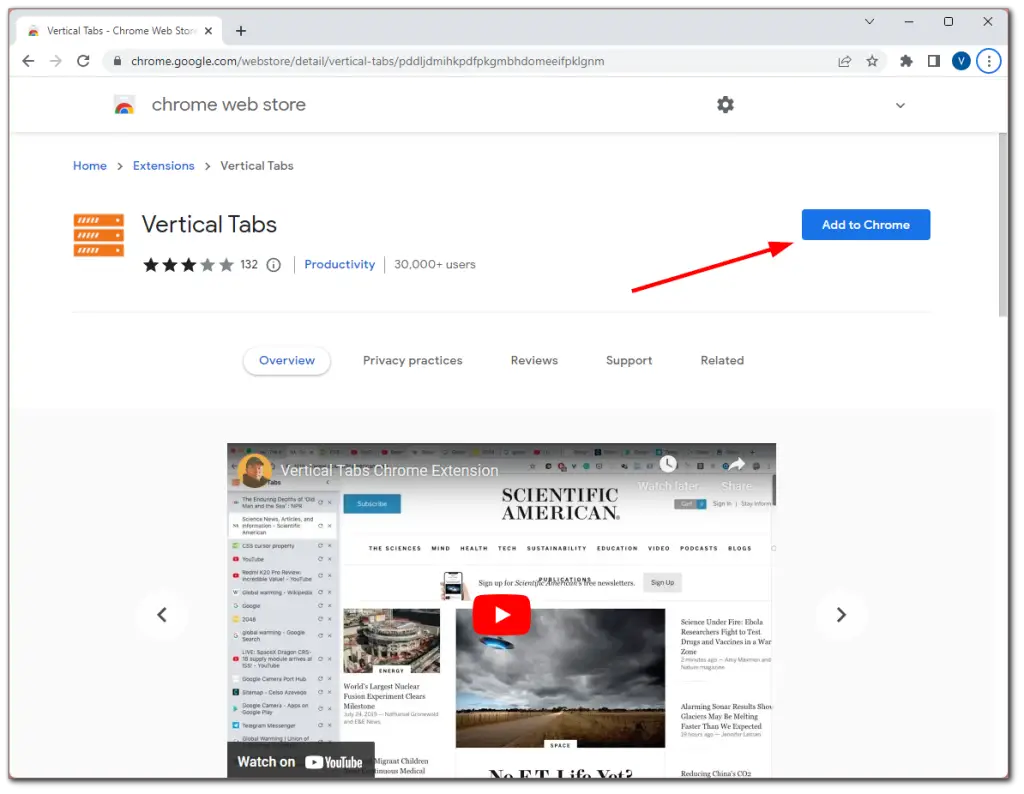Open the Chrome three-dot menu
This screenshot has height=794, width=1024.
pyautogui.click(x=988, y=61)
